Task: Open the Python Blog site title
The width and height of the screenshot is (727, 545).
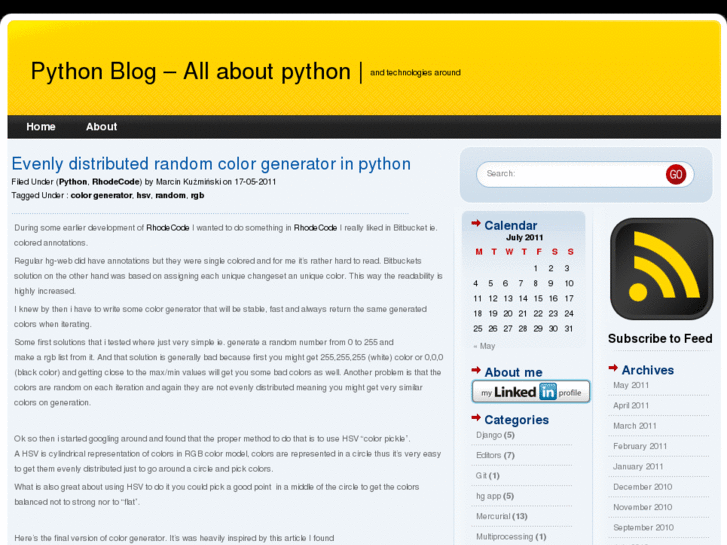Action: tap(190, 72)
